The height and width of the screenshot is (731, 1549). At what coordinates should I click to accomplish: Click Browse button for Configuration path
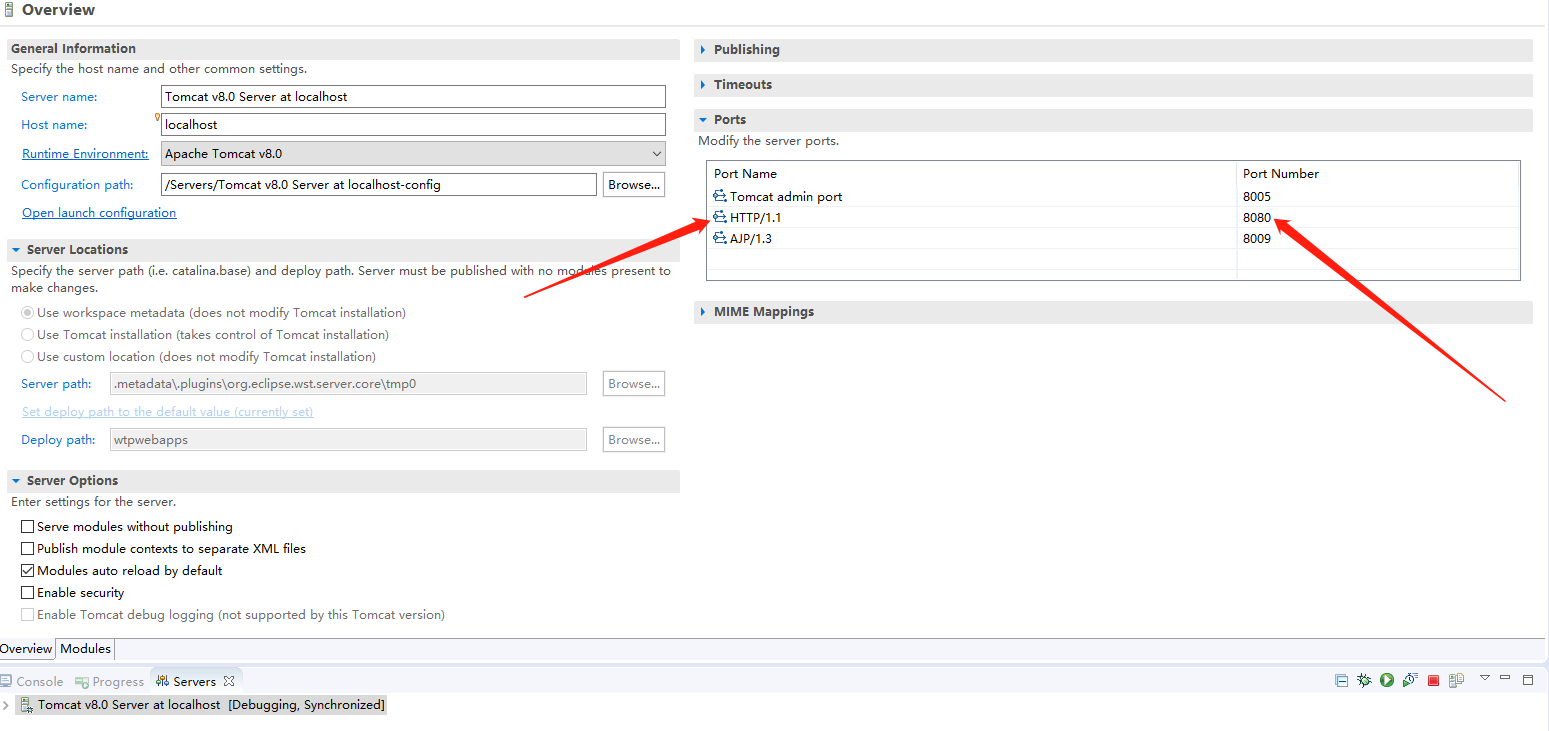(634, 184)
